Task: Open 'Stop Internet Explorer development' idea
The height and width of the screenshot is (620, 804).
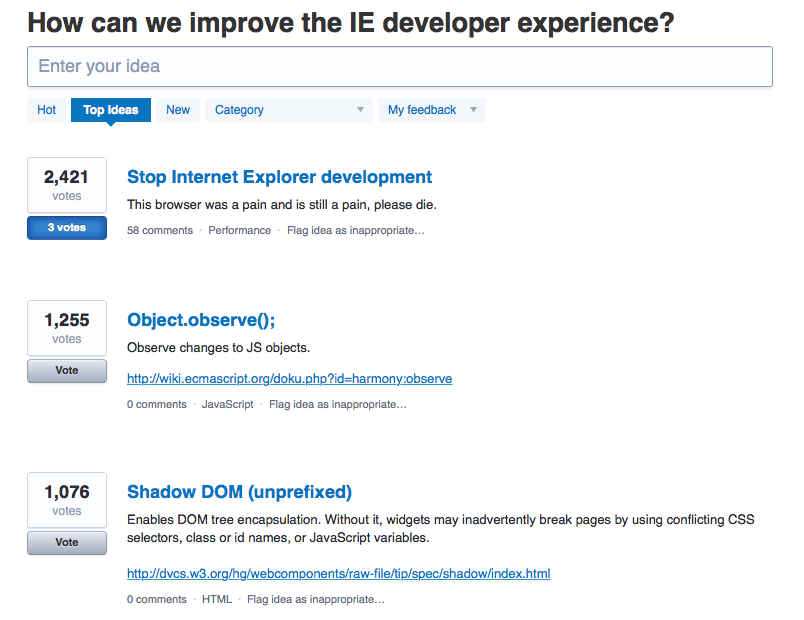Action: [x=279, y=177]
